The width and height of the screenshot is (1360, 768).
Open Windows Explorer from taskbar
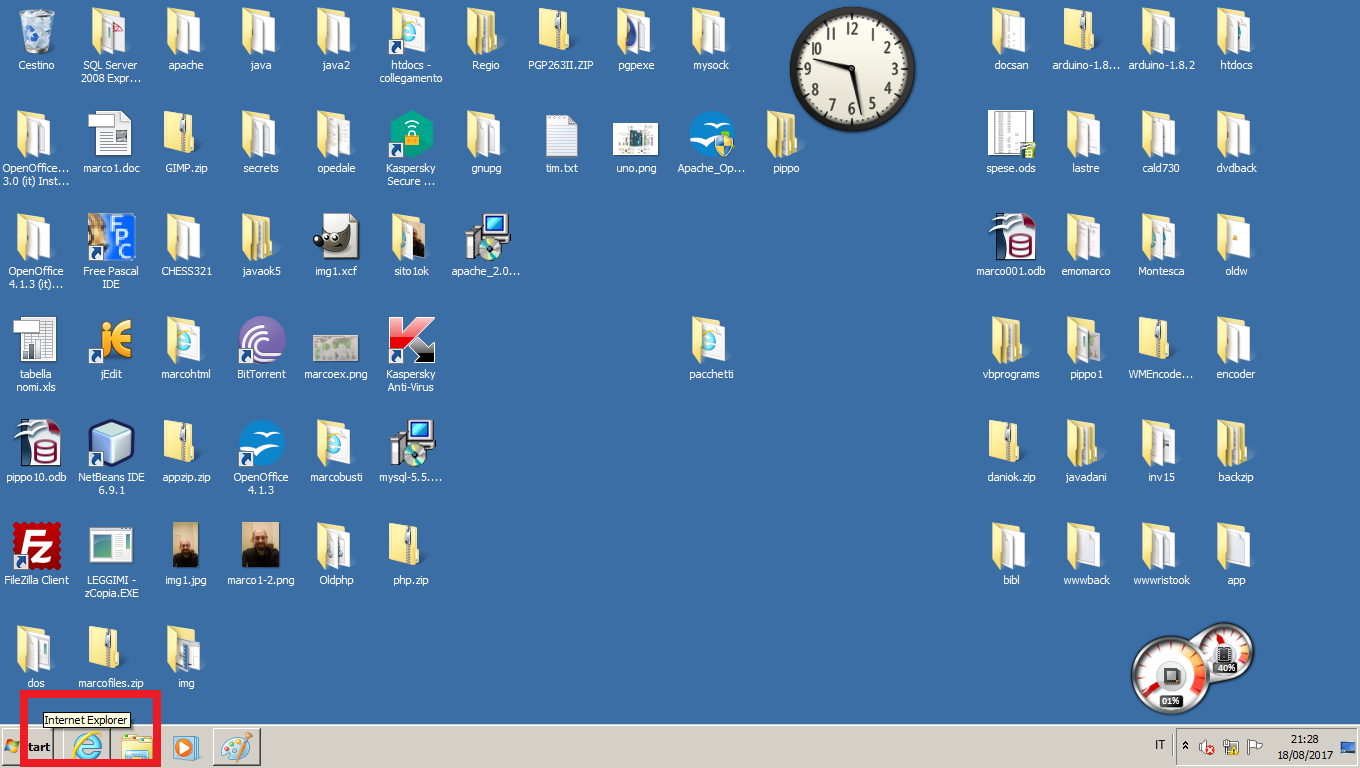click(136, 747)
